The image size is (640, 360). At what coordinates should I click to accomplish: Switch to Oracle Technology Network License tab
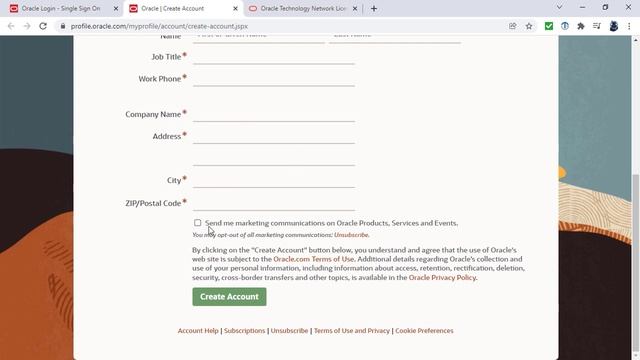303,9
